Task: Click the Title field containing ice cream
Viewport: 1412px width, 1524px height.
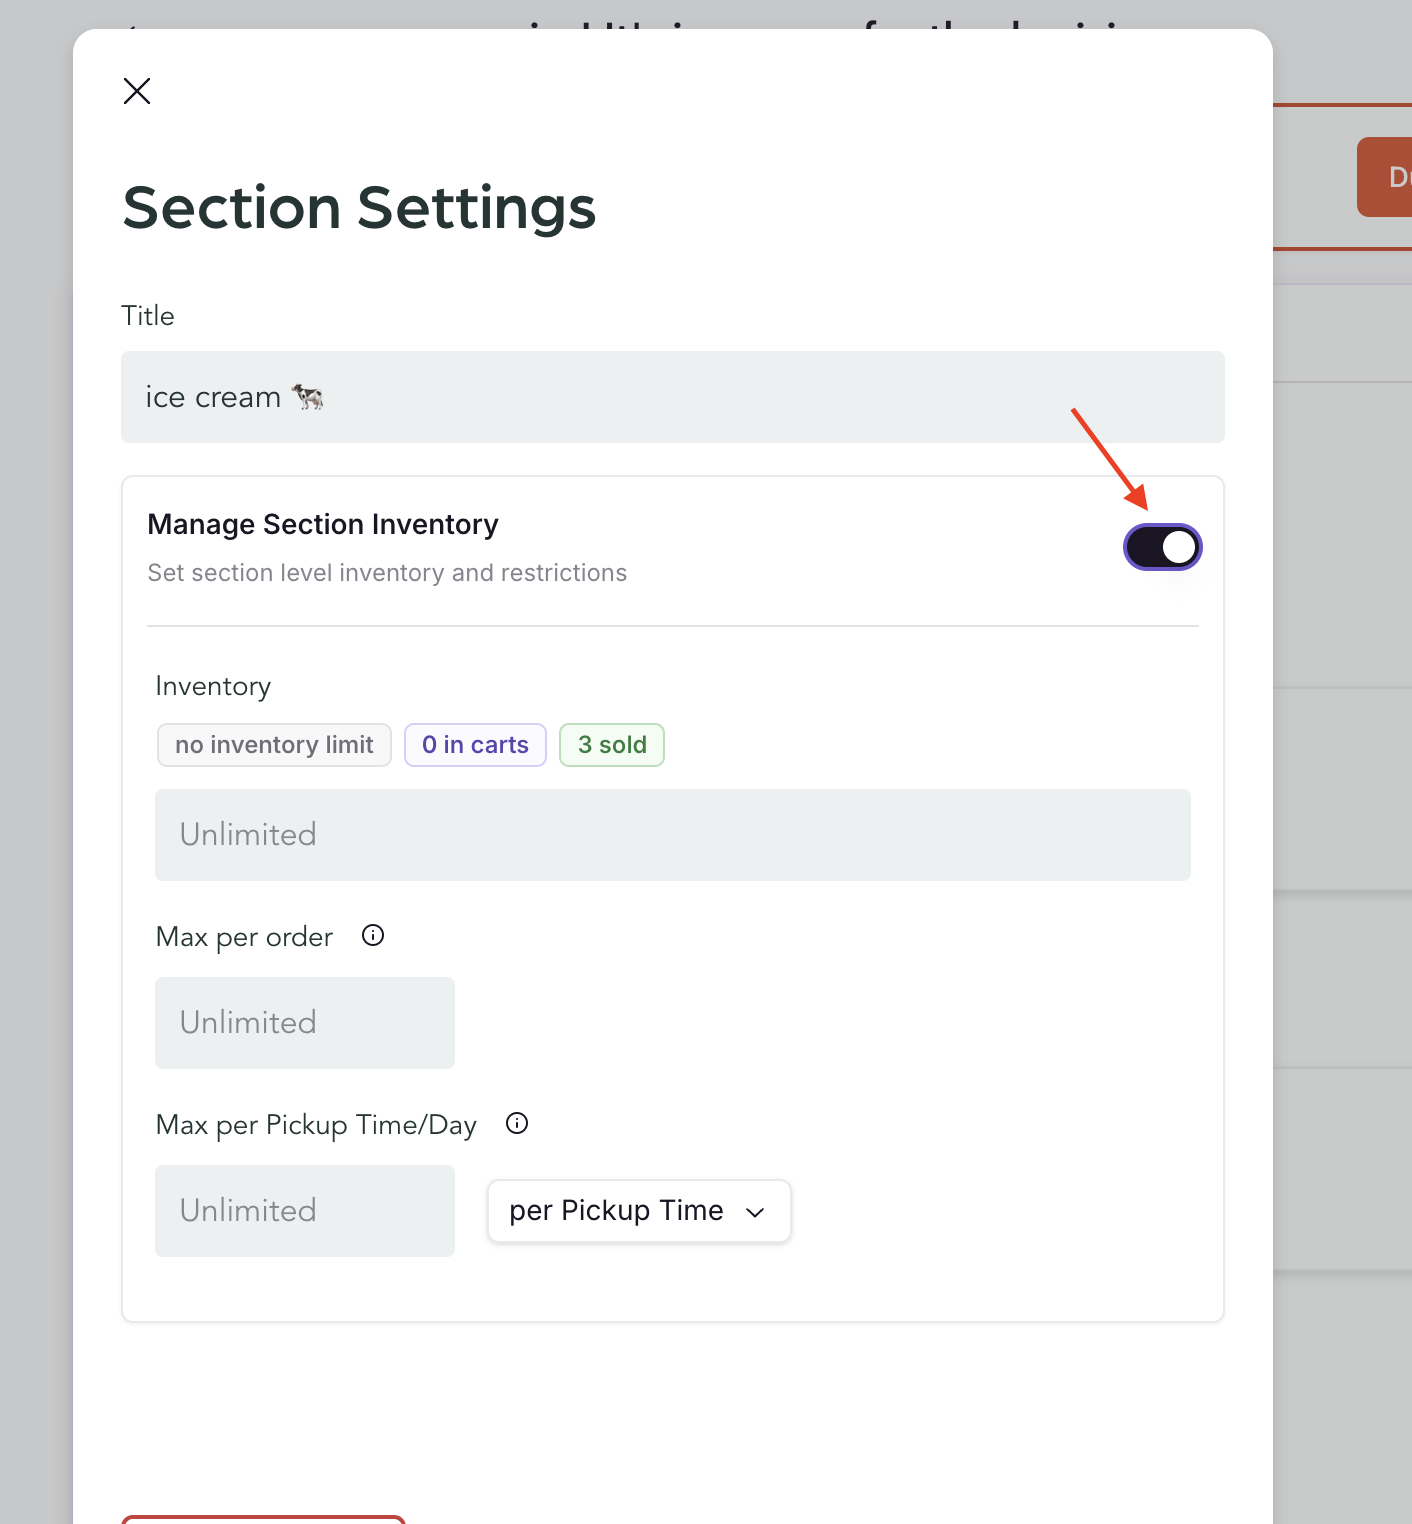Action: click(x=672, y=397)
